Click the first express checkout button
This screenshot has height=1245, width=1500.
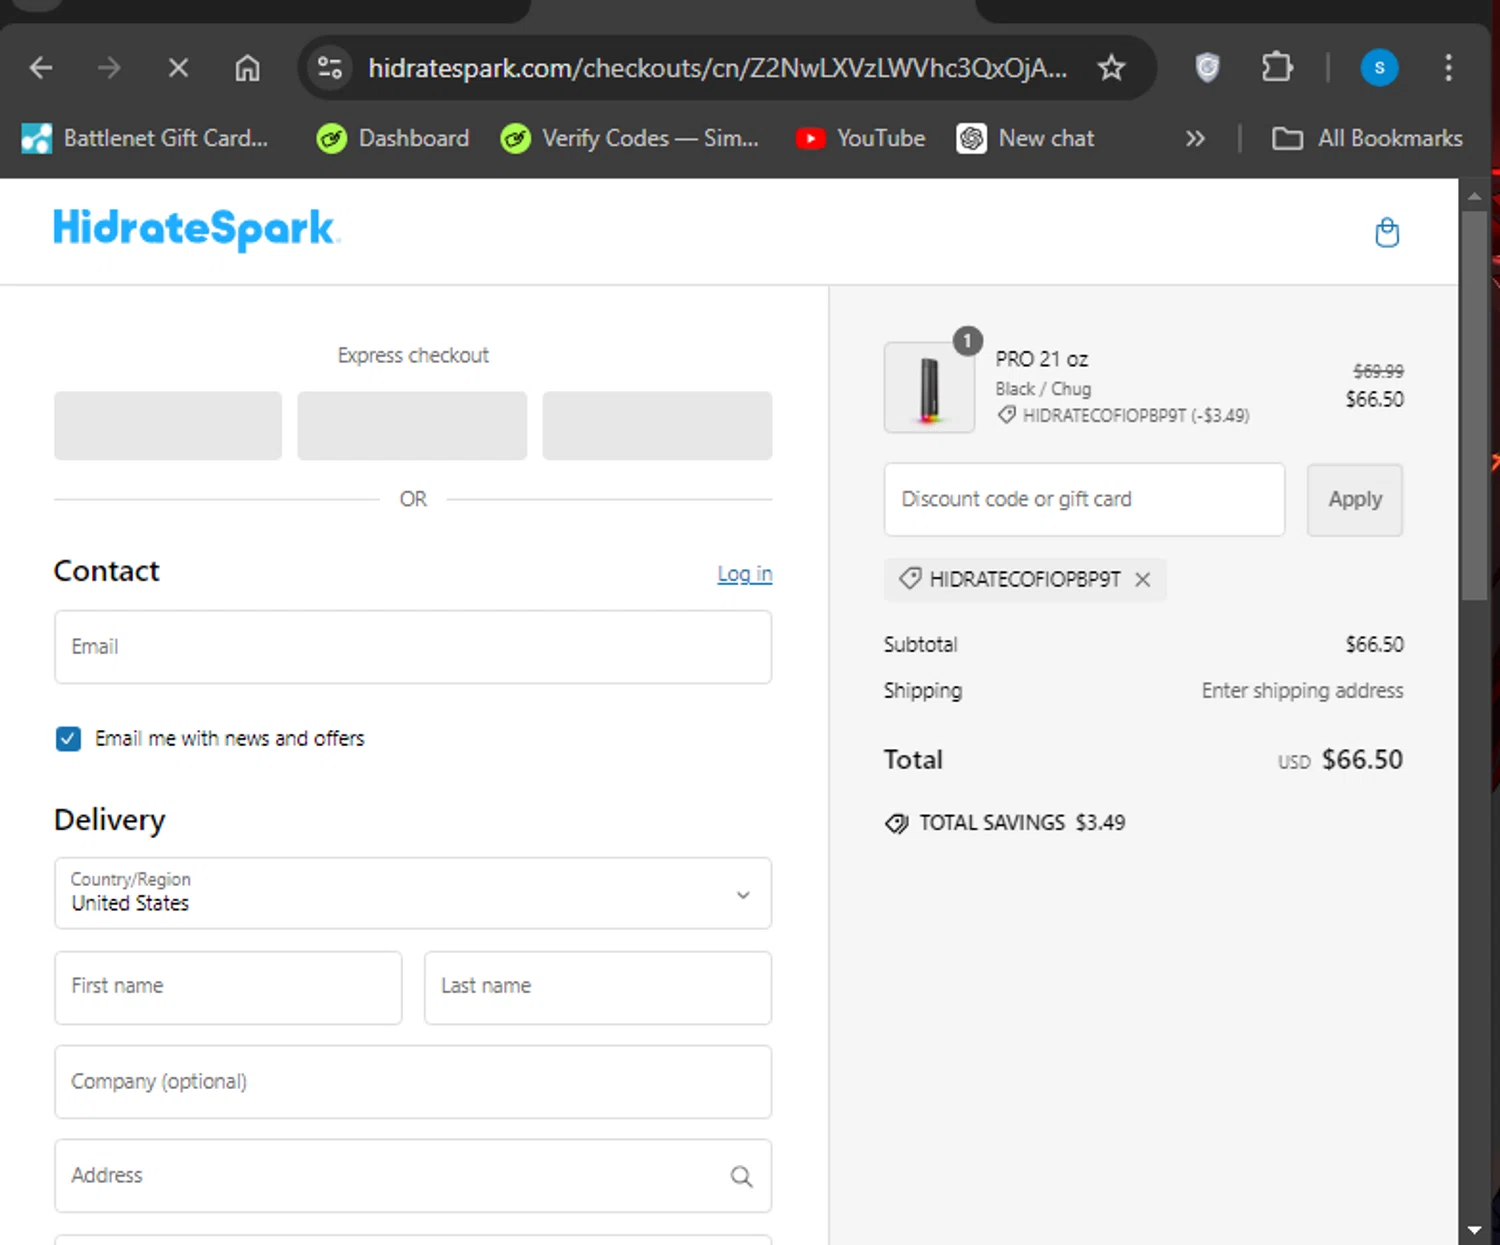[x=168, y=426]
